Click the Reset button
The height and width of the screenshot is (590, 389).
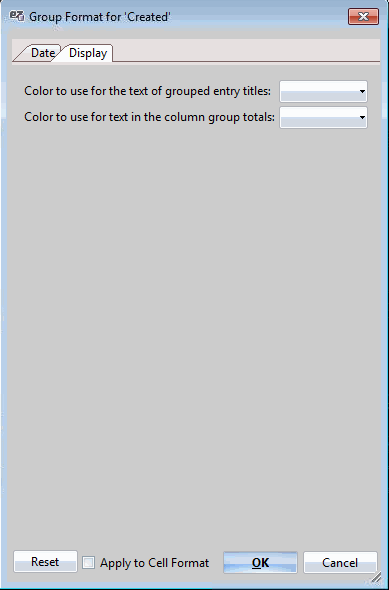coord(45,561)
